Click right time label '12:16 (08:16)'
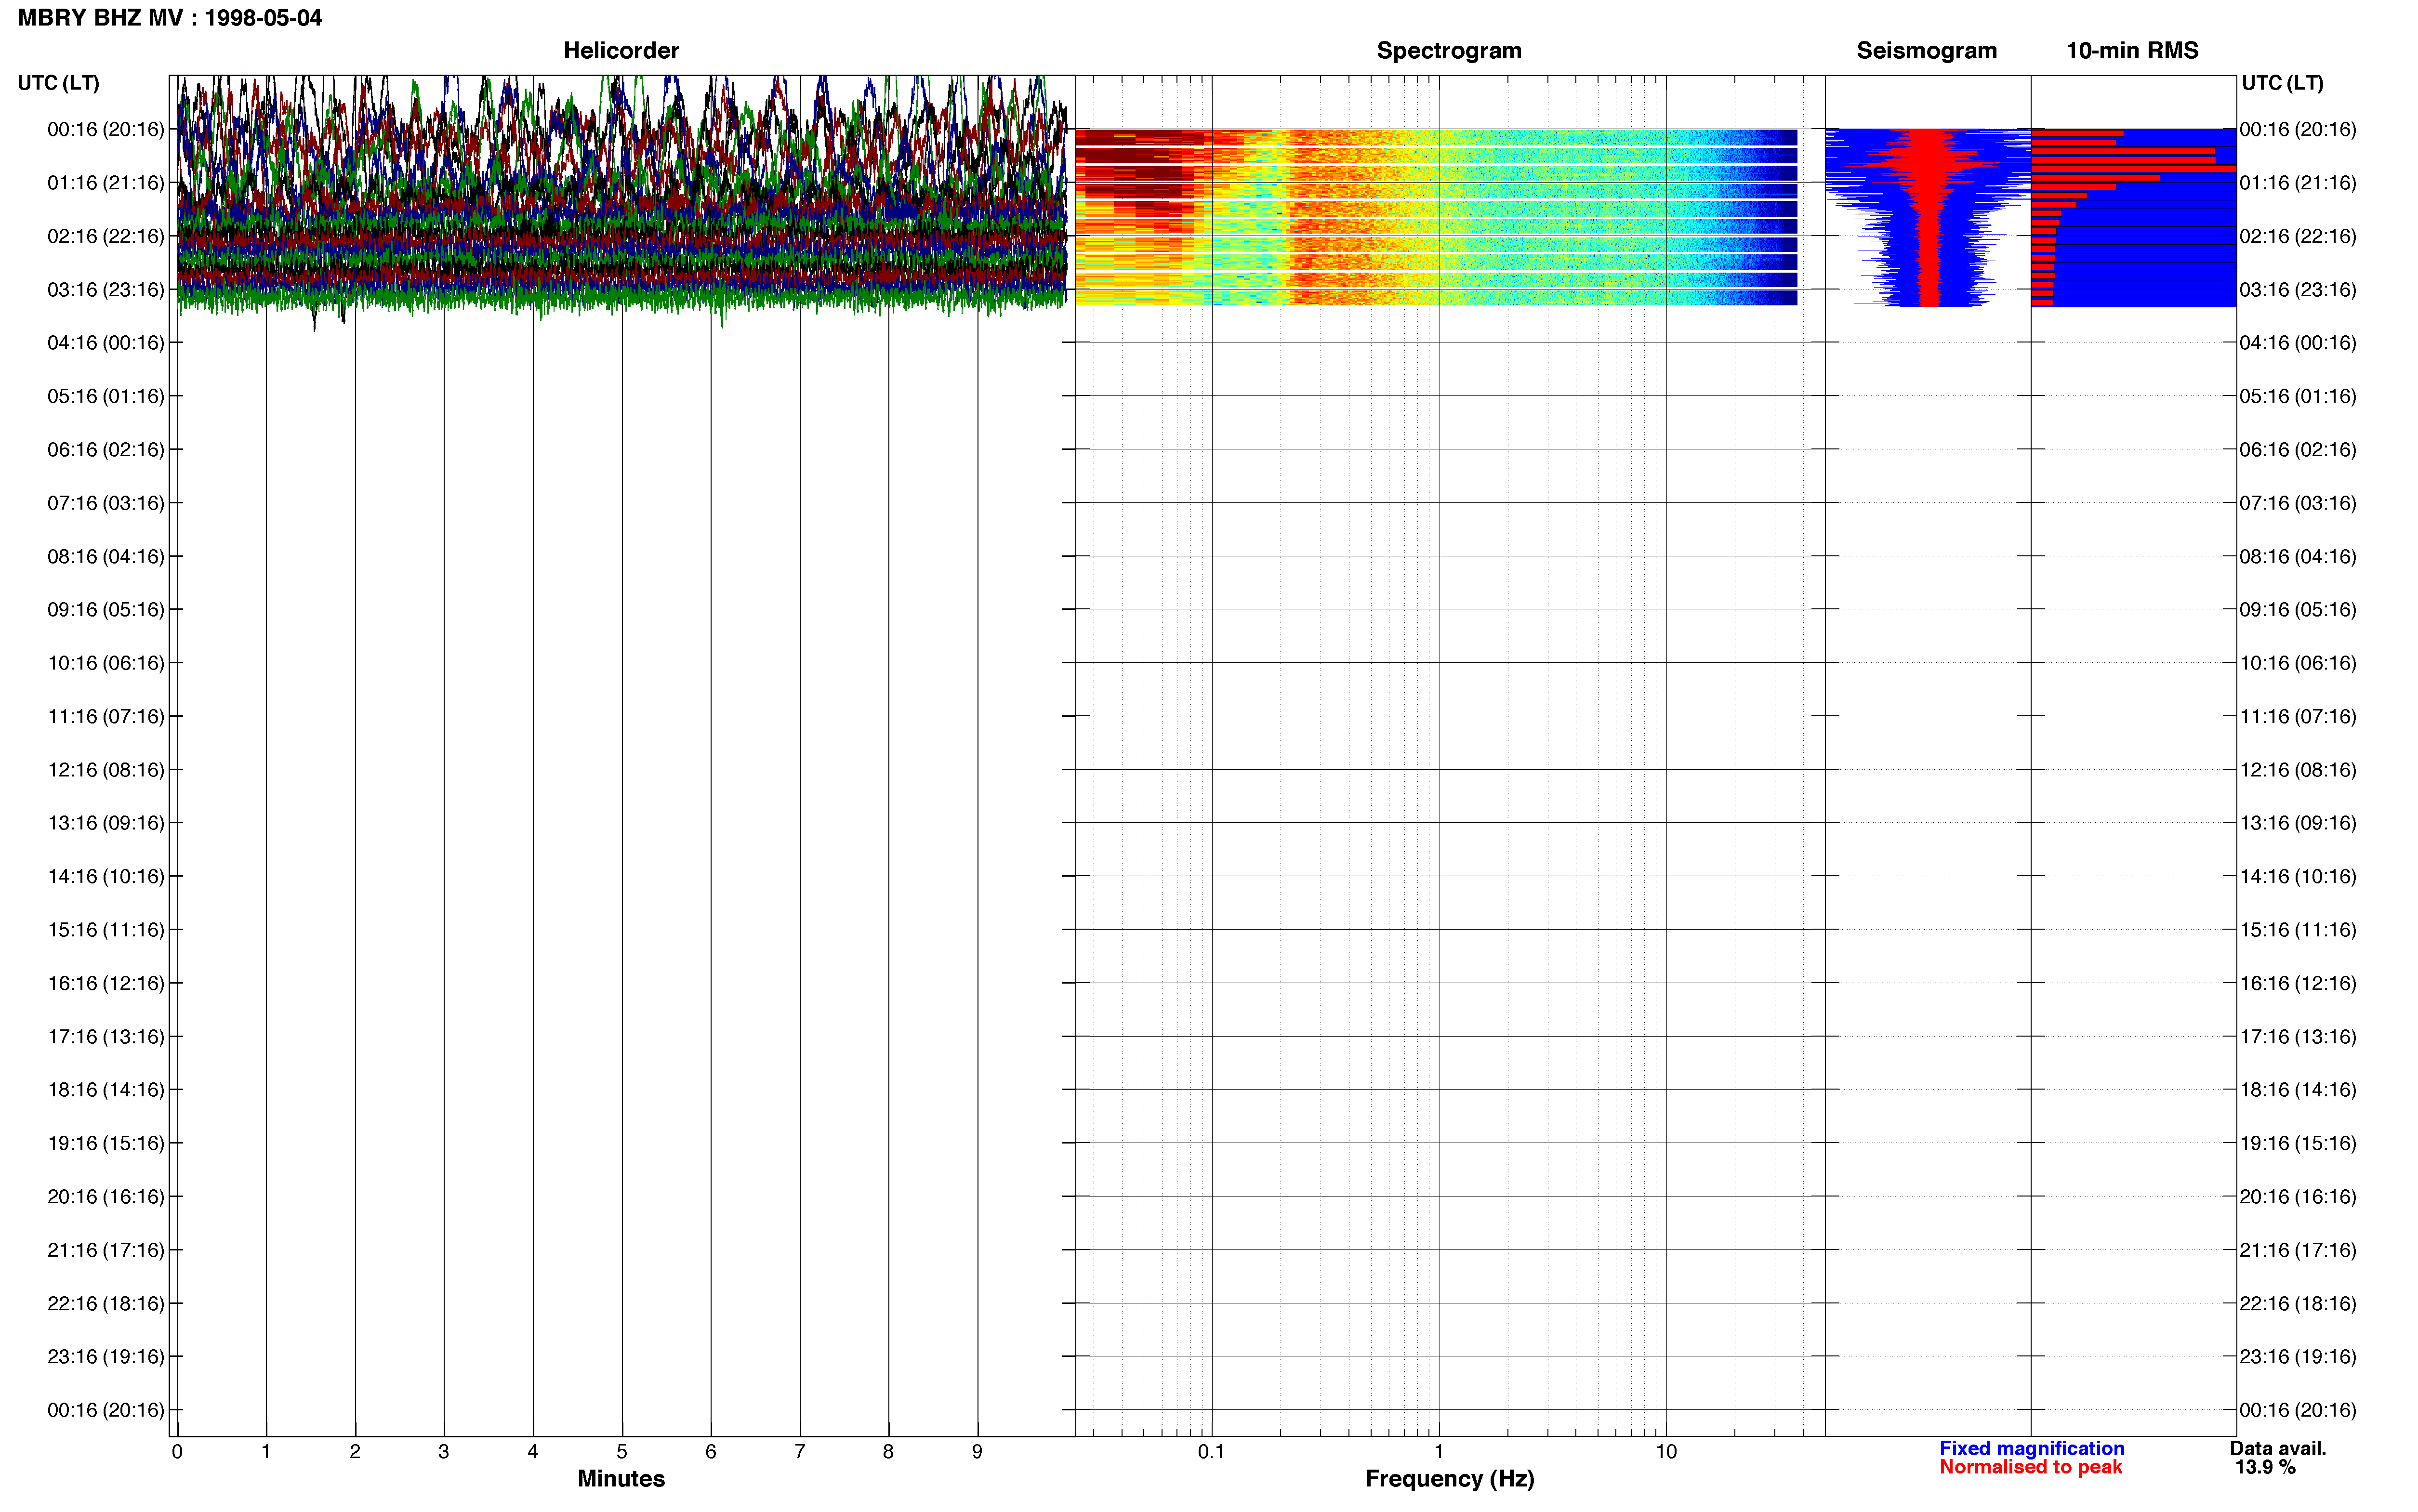Image resolution: width=2418 pixels, height=1512 pixels. pyautogui.click(x=2298, y=770)
